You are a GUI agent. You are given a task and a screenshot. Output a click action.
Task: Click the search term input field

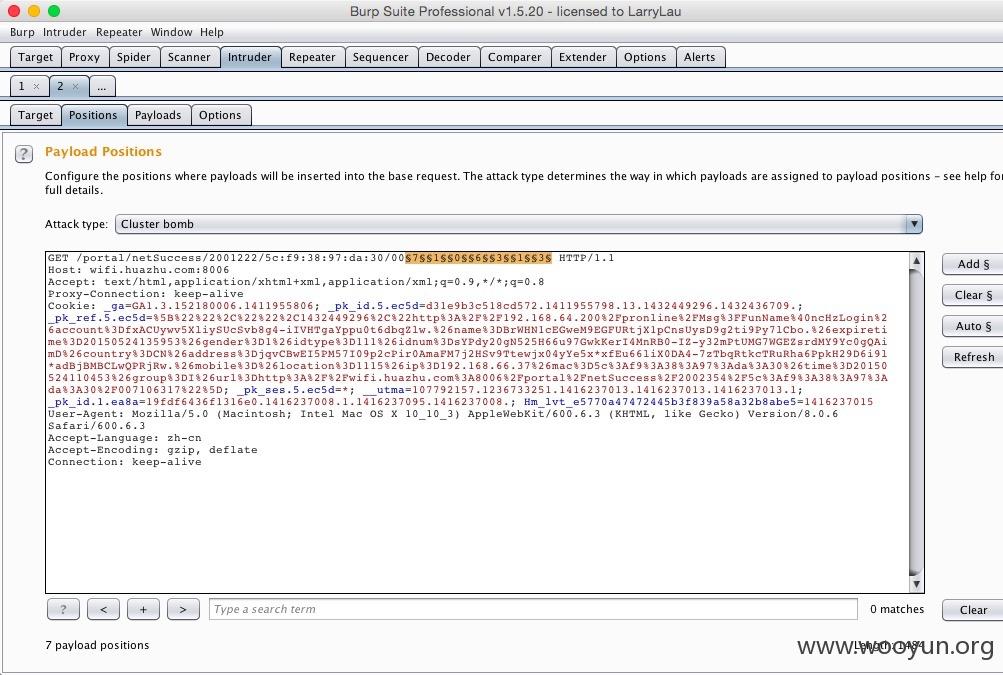click(x=533, y=609)
